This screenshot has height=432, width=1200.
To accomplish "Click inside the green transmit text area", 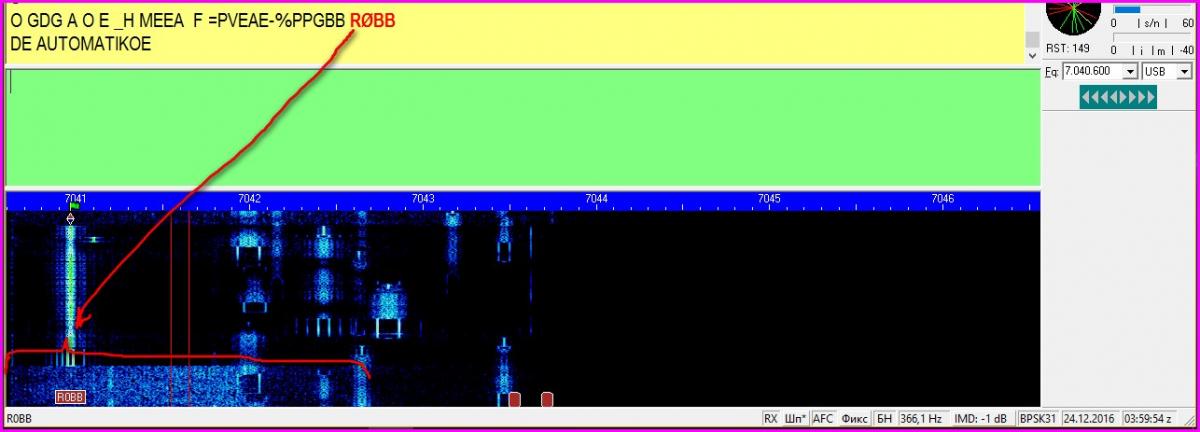I will [520, 125].
